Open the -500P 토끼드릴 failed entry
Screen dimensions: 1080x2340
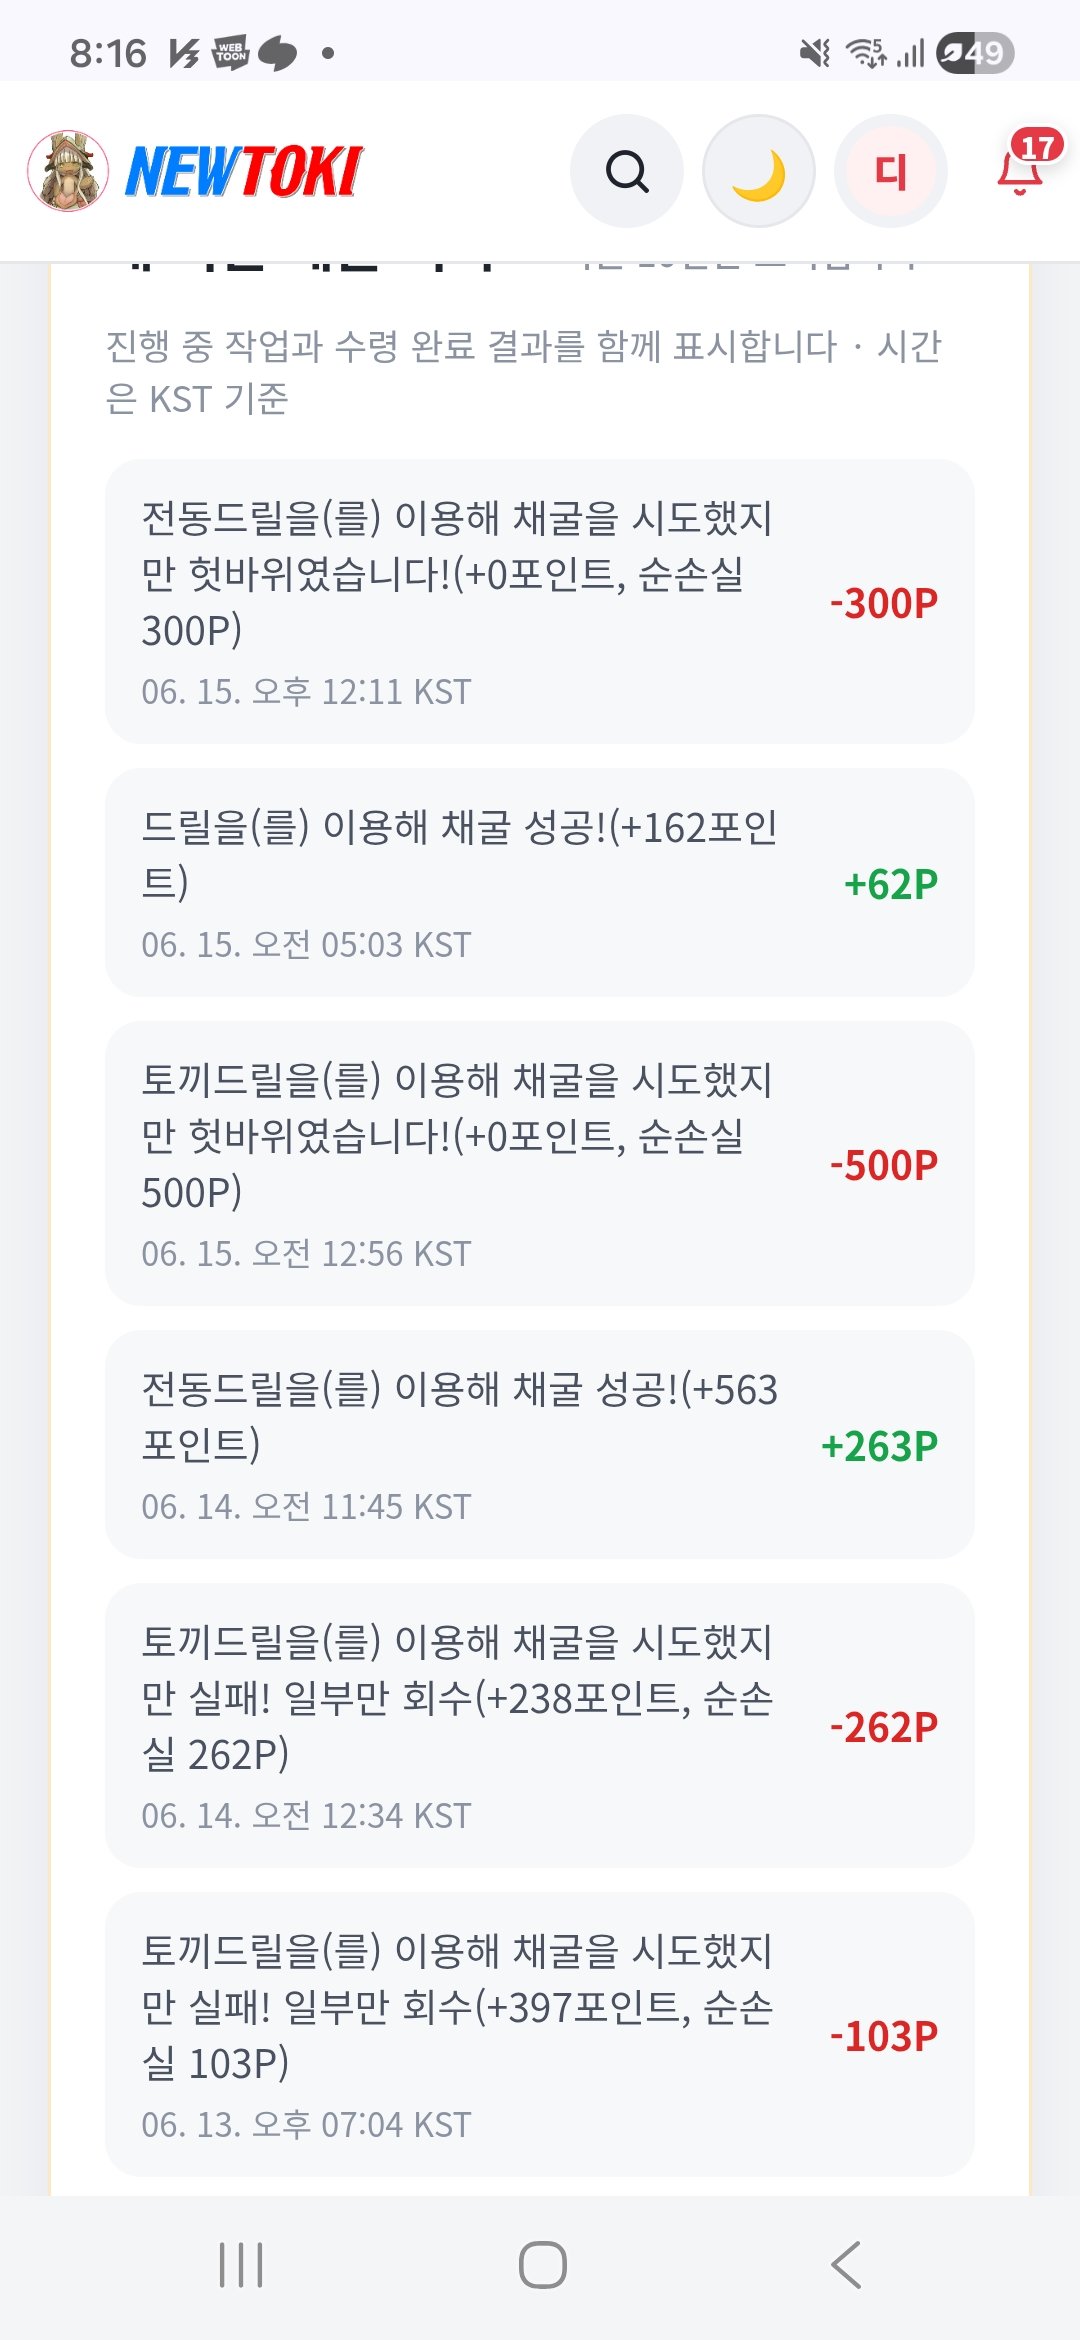(x=540, y=1163)
